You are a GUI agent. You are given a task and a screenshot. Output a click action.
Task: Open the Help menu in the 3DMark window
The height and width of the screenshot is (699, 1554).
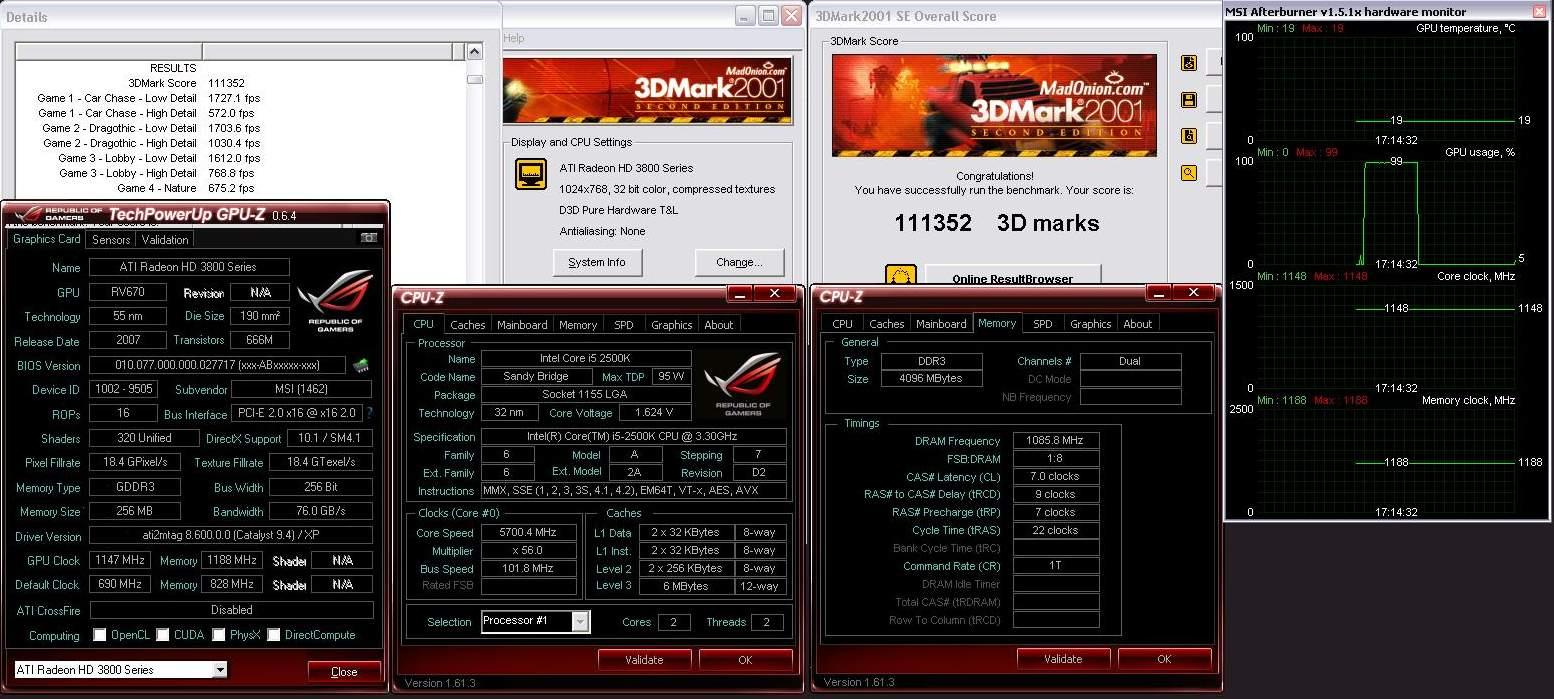pyautogui.click(x=514, y=39)
